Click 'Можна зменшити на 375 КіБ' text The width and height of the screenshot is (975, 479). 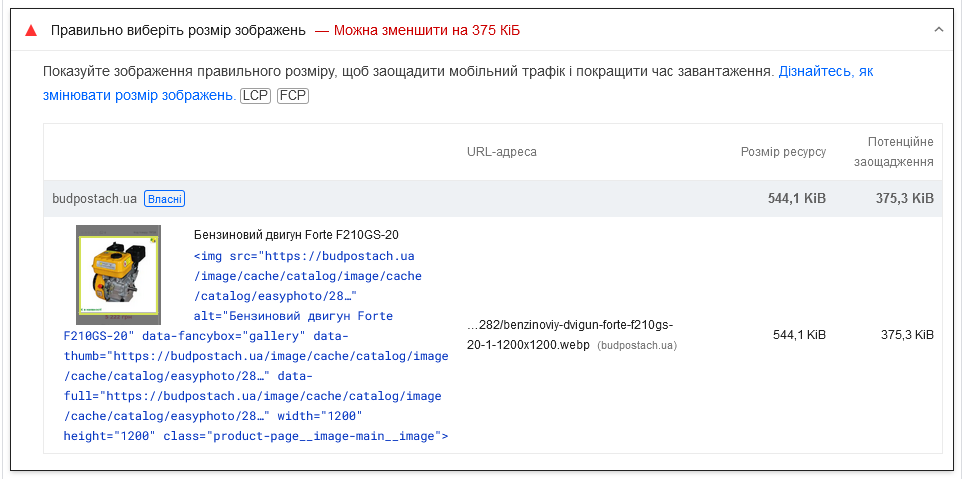click(427, 30)
